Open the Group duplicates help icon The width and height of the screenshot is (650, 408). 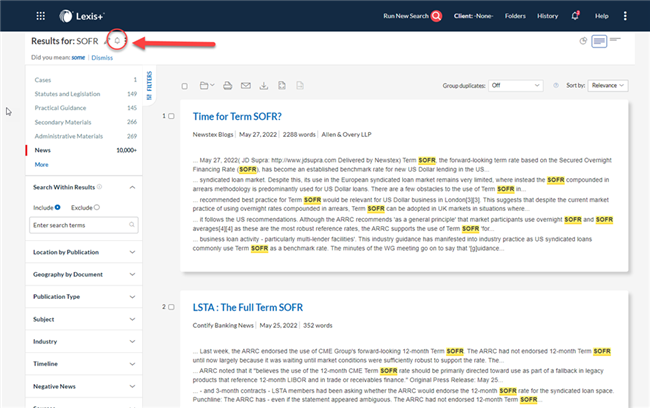pos(556,85)
